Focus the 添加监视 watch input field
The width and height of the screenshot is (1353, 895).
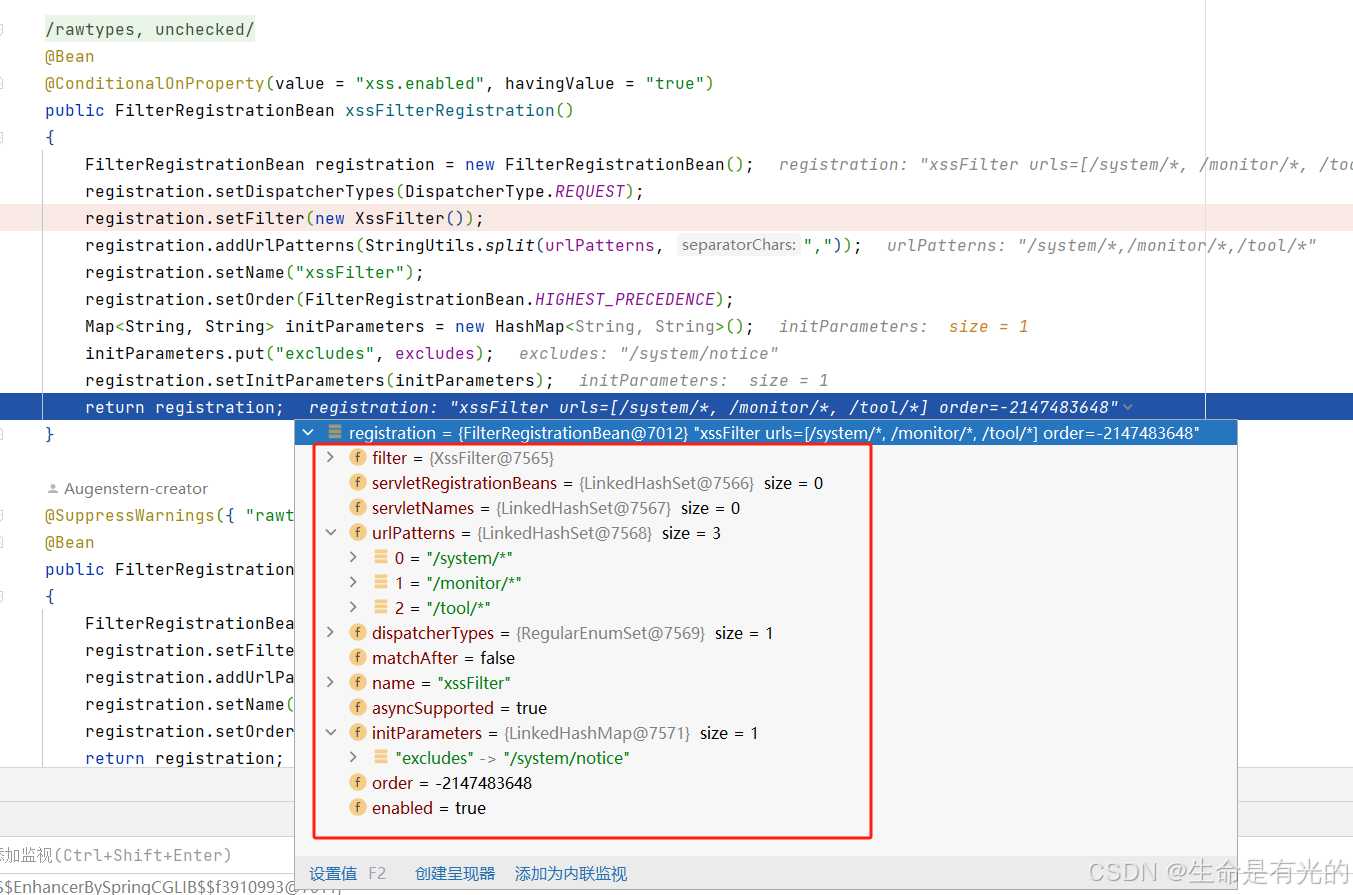point(148,855)
